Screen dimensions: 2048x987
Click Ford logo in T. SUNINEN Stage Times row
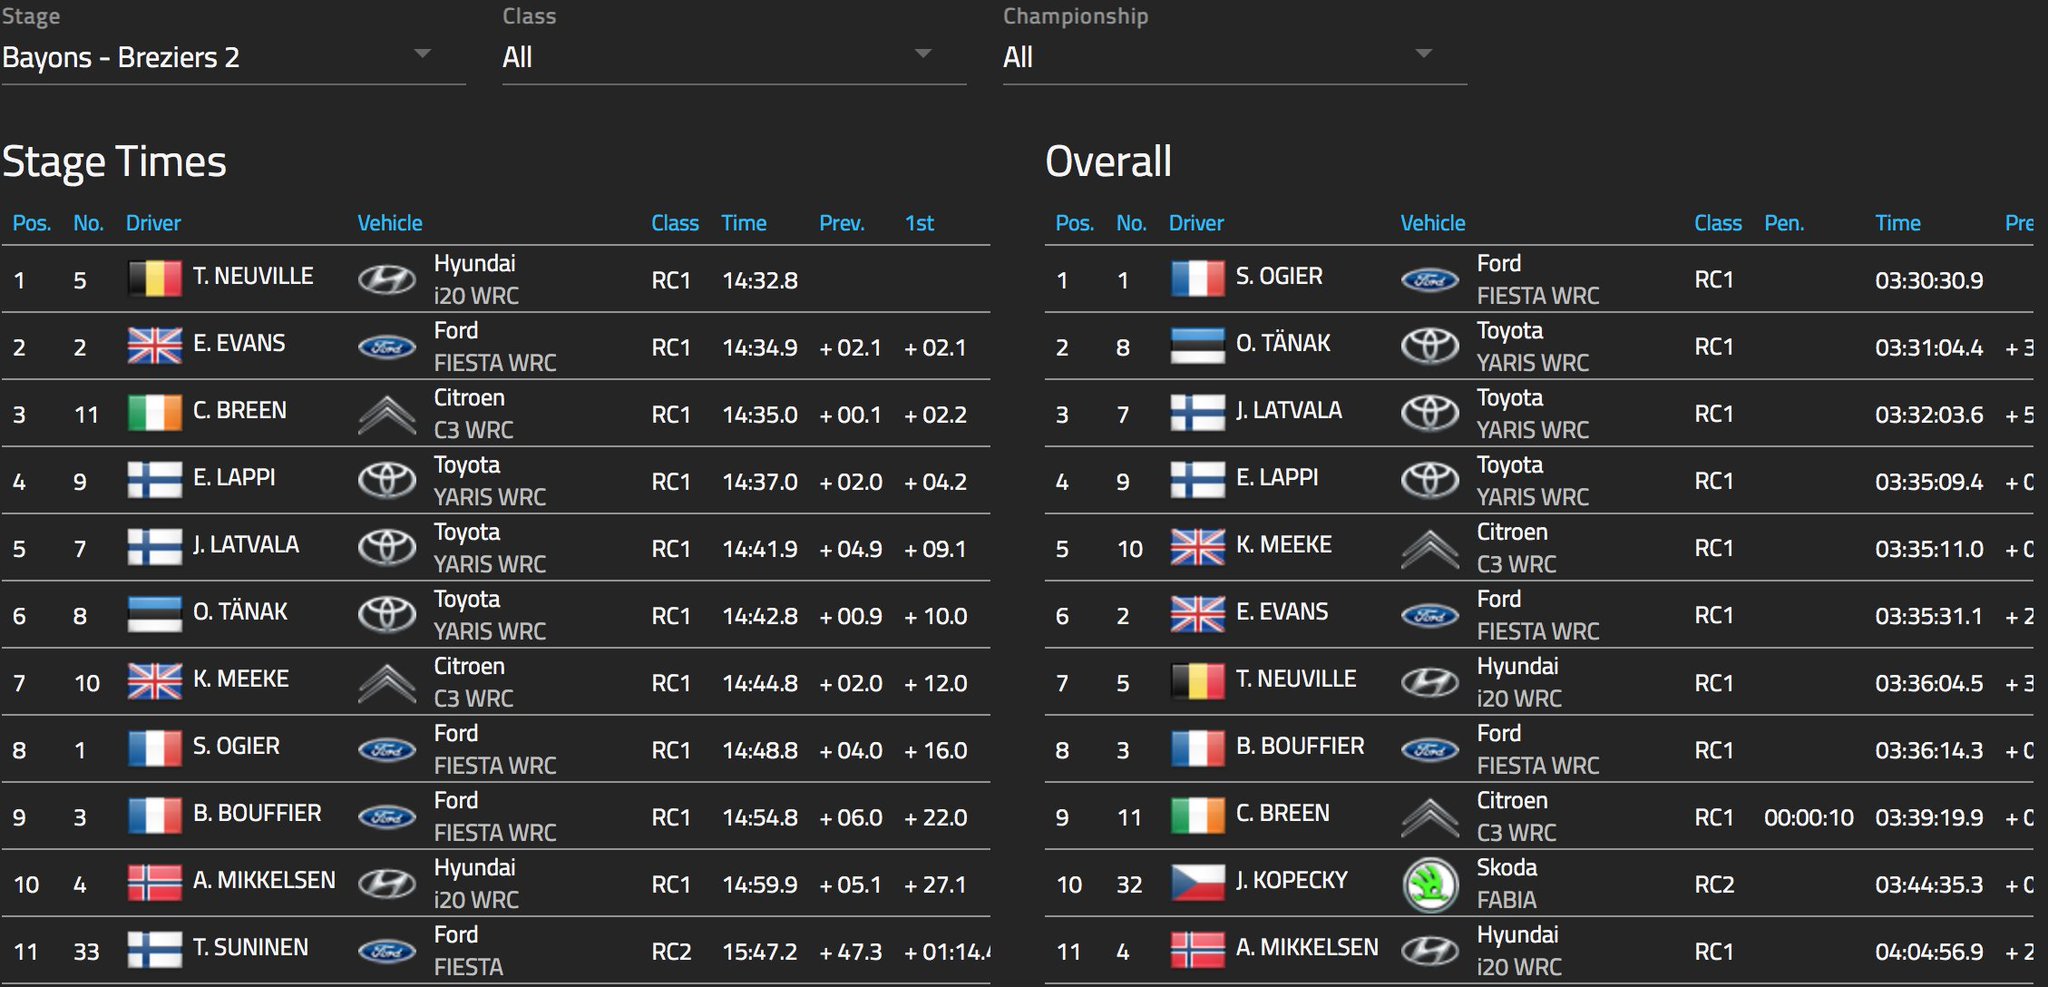click(387, 951)
